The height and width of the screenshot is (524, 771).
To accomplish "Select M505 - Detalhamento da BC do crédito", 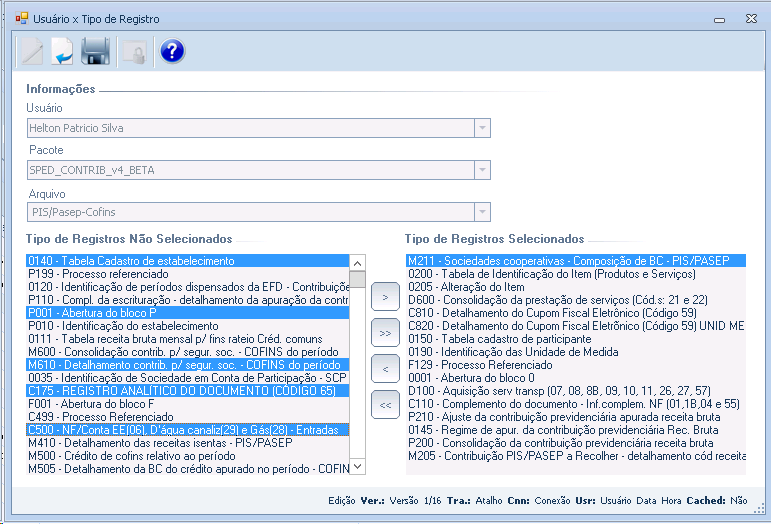I will point(187,469).
